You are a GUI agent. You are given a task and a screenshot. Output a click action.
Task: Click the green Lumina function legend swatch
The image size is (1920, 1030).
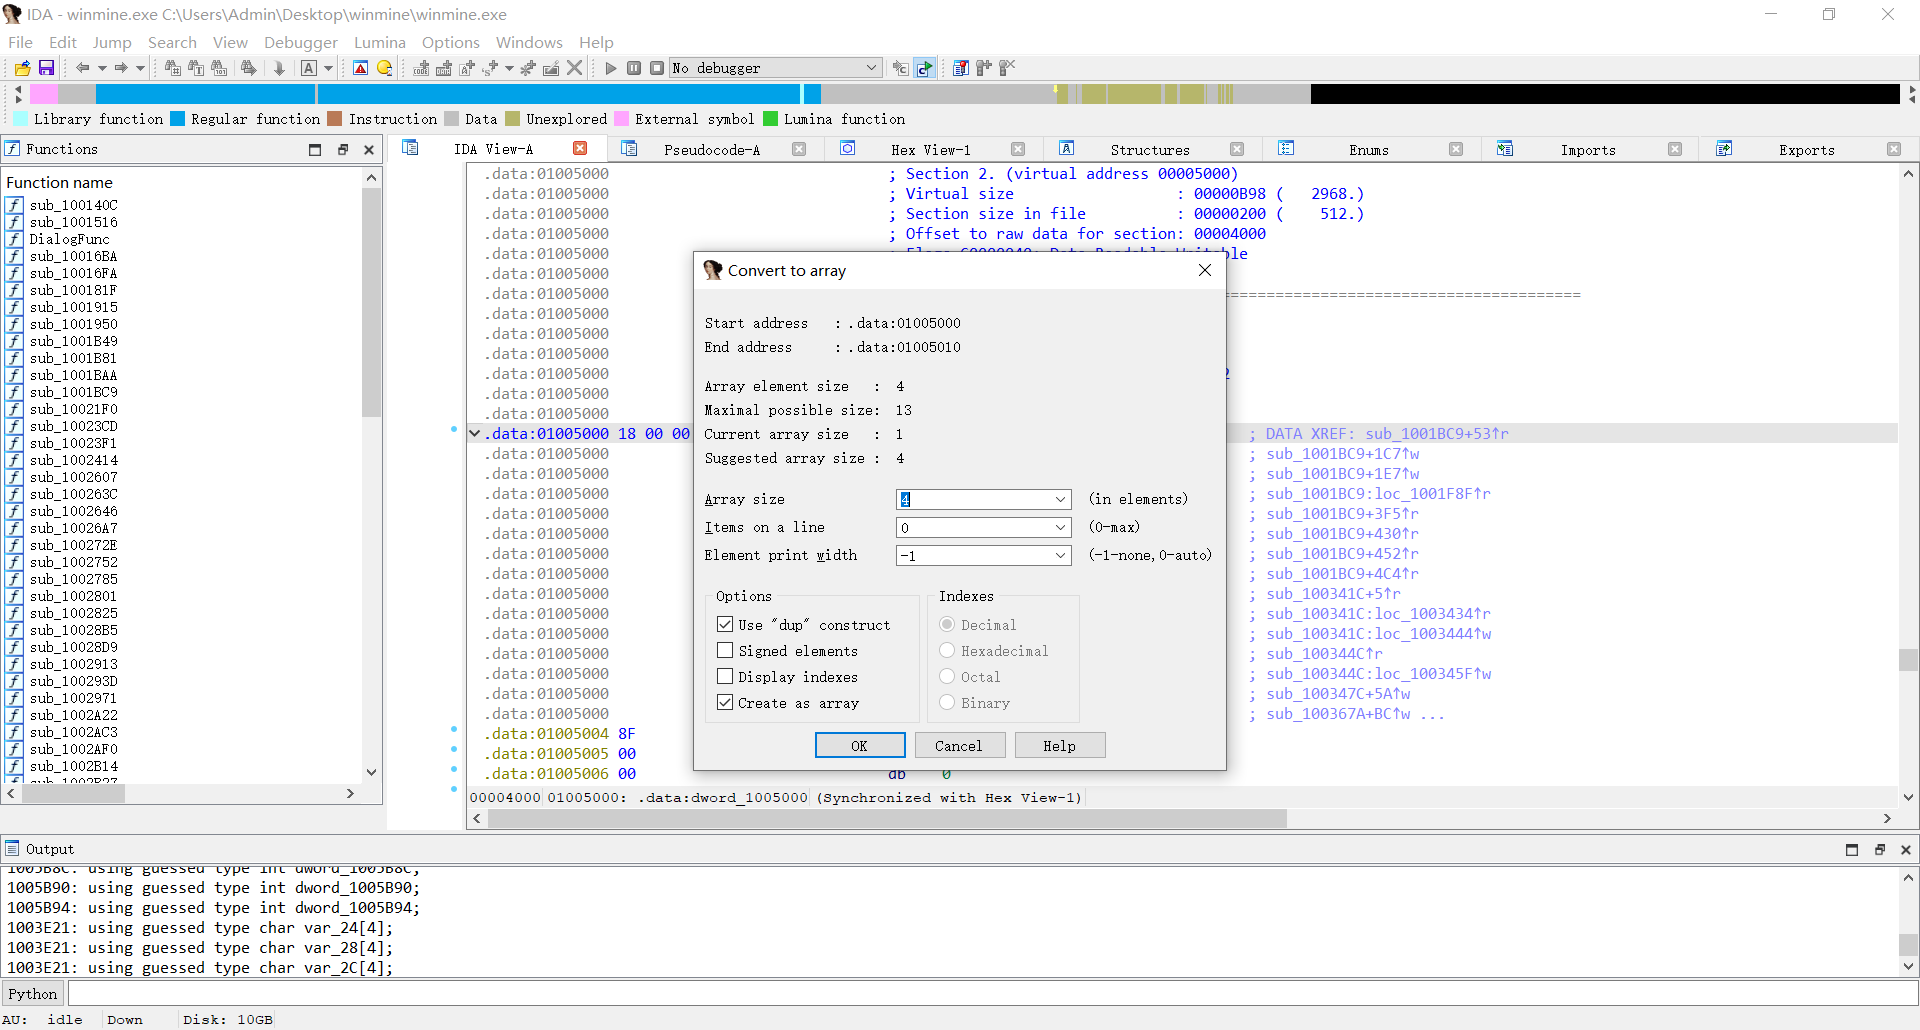pos(771,119)
